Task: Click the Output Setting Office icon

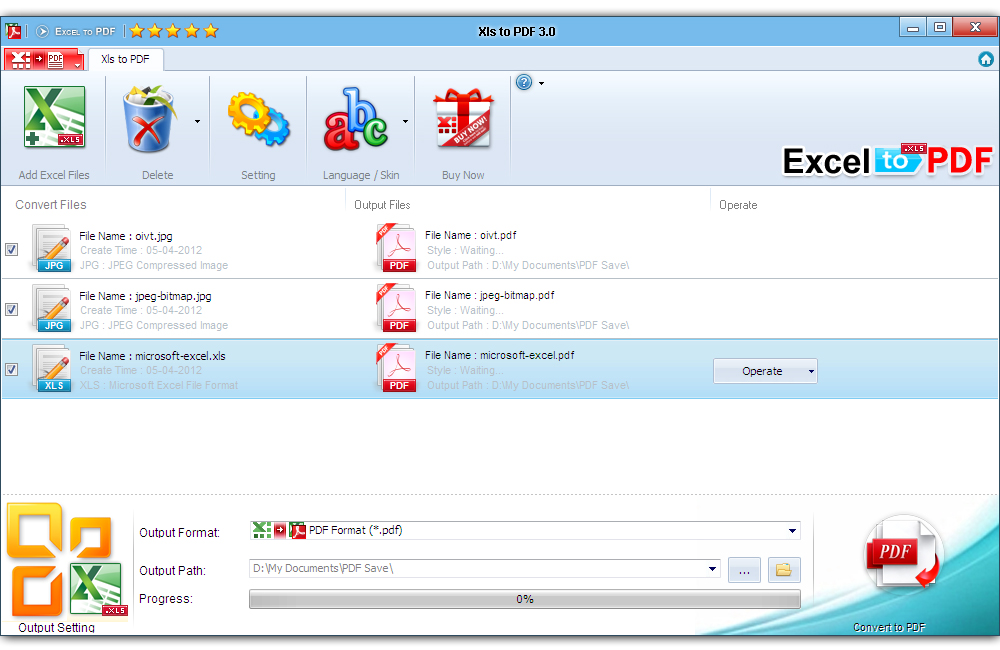Action: click(x=66, y=559)
